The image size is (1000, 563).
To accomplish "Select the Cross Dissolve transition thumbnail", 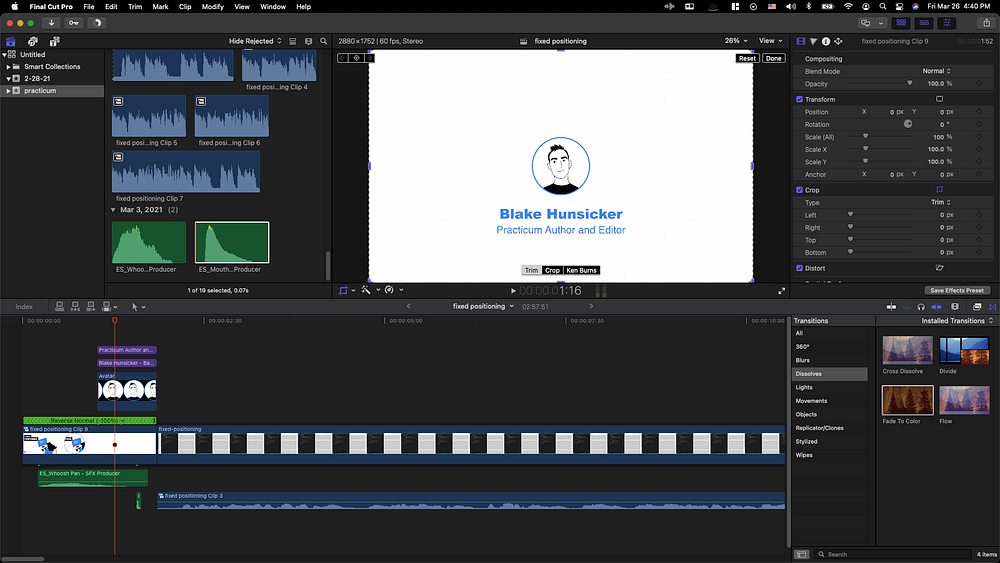I will [x=907, y=351].
